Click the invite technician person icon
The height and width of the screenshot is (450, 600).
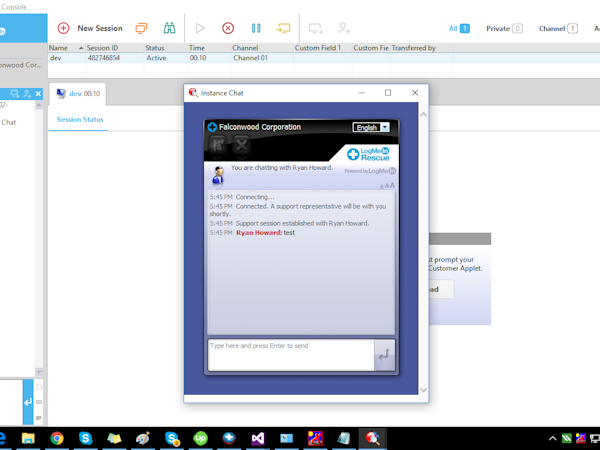(344, 28)
